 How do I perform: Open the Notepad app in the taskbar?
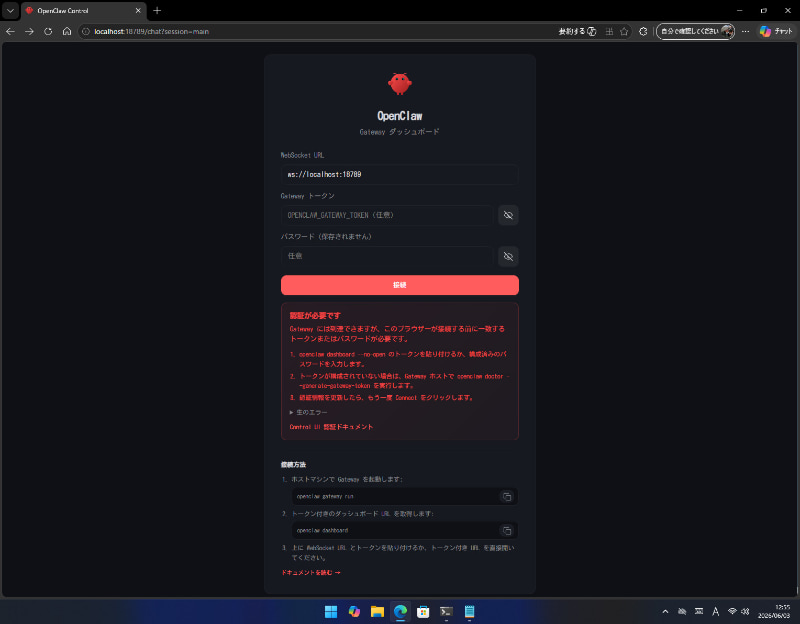[469, 611]
